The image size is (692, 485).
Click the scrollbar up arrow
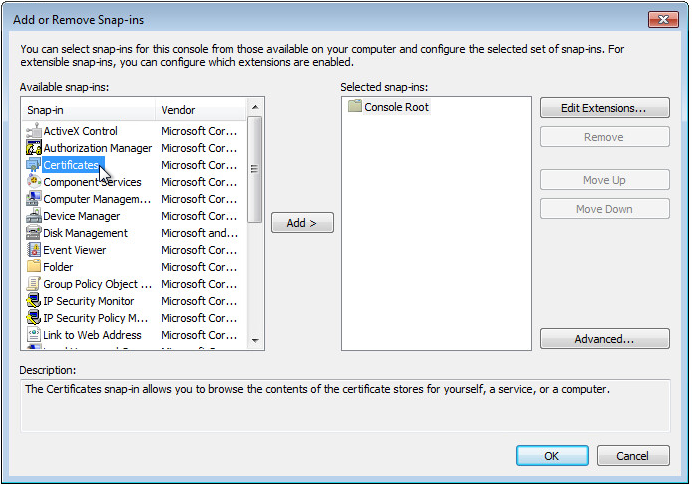click(x=255, y=107)
